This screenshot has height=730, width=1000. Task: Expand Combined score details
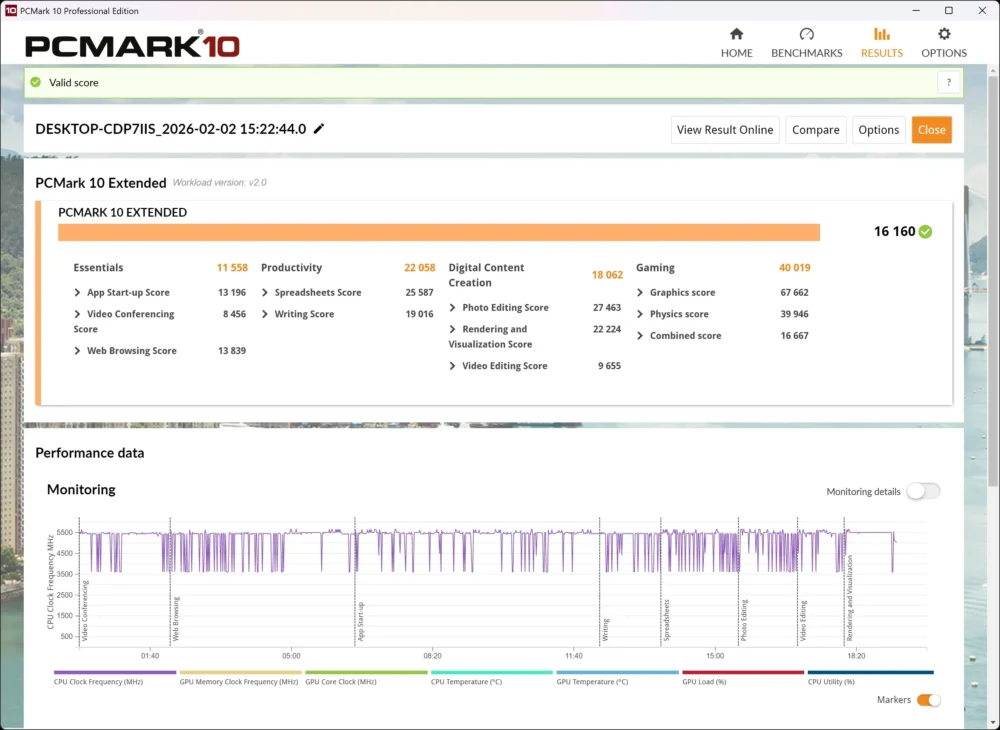[x=640, y=336]
